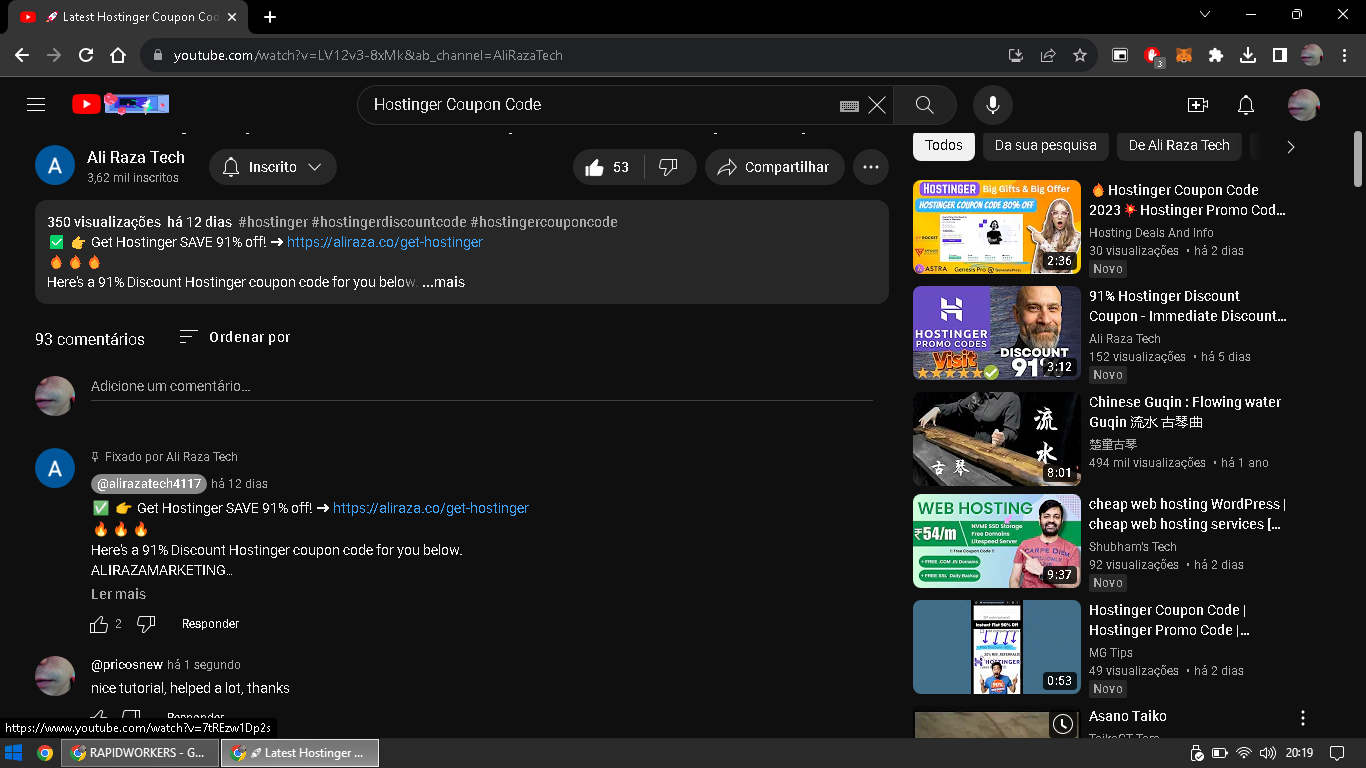1366x768 pixels.
Task: Open 91% Hostinger Discount Coupon video title
Action: [1188, 306]
